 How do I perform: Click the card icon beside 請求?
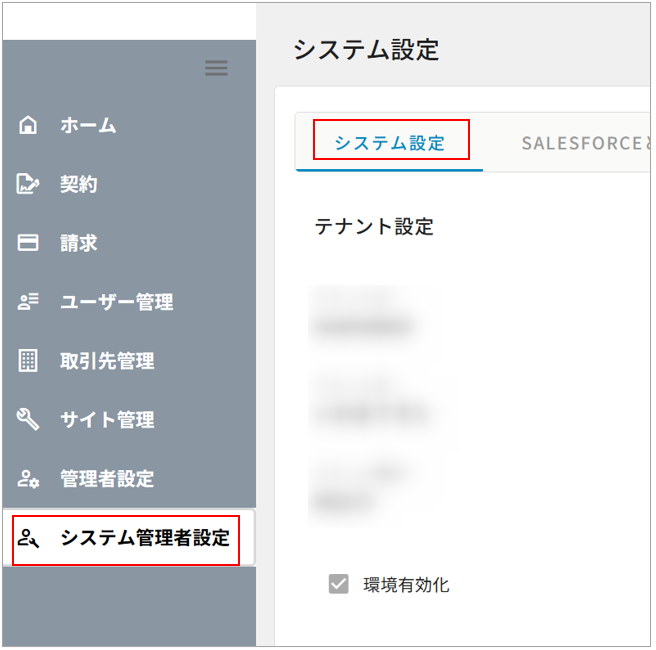coord(28,243)
